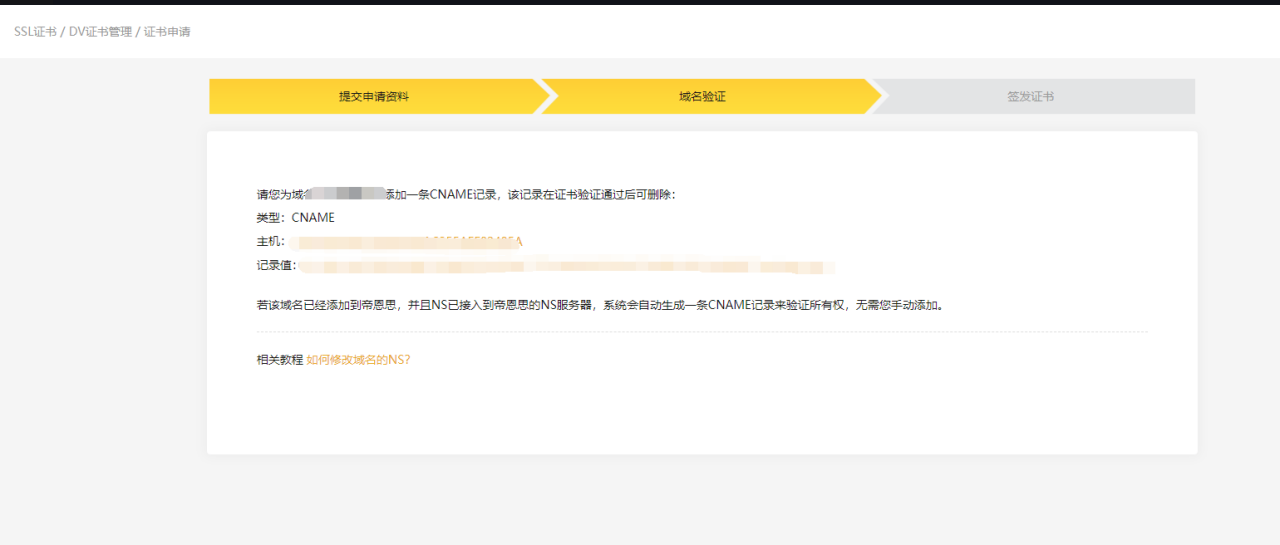Click the paragraph about 帝恩思 NS servers
The image size is (1280, 545).
click(x=600, y=305)
